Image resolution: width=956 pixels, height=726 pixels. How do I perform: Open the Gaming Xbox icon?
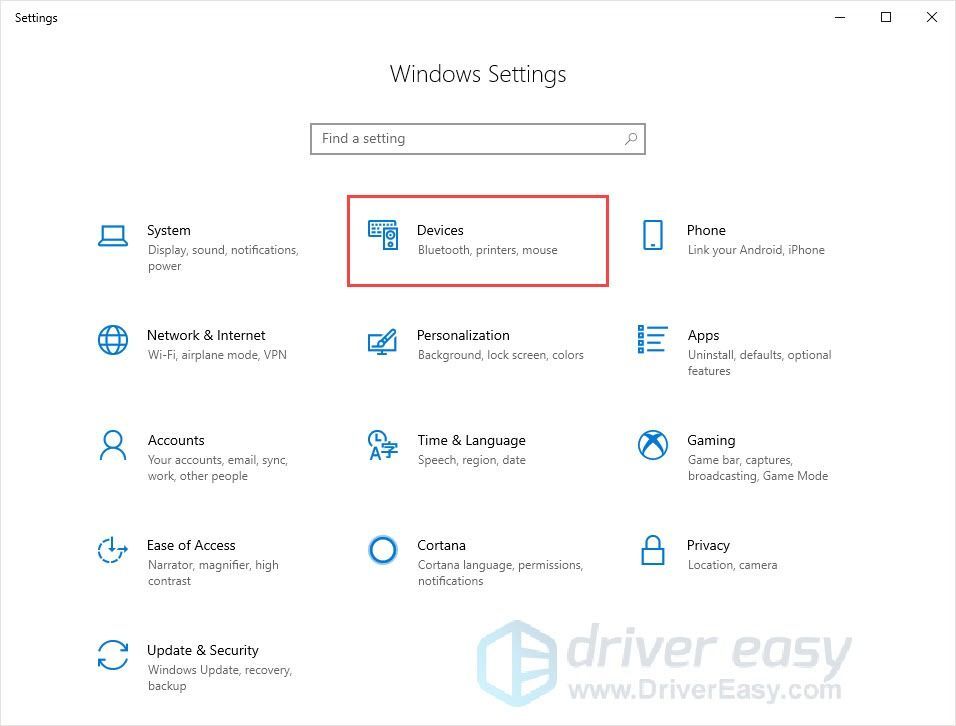coord(652,445)
